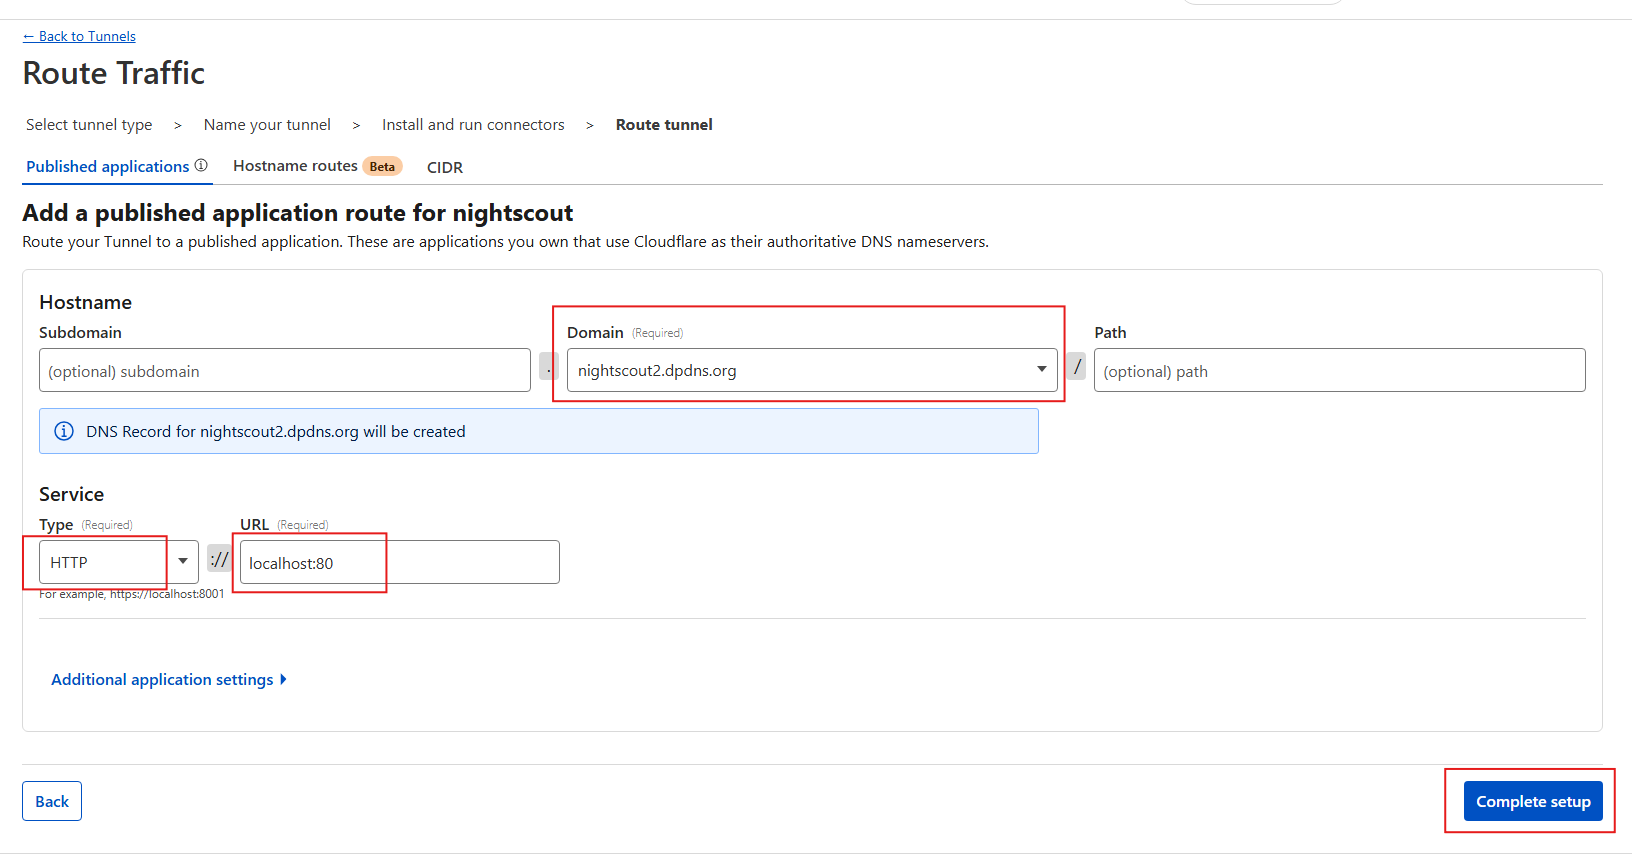This screenshot has width=1632, height=857.
Task: Click into the optional path field
Action: click(x=1338, y=371)
